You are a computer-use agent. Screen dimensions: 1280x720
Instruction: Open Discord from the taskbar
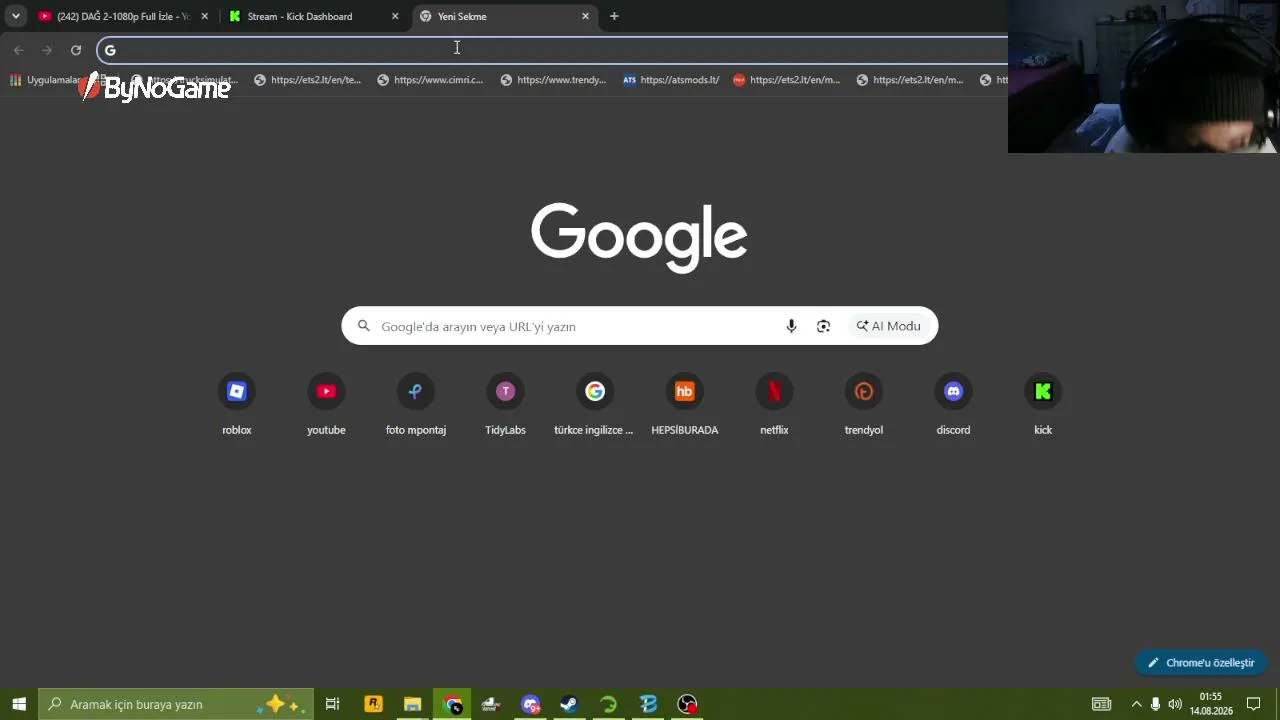pos(531,704)
